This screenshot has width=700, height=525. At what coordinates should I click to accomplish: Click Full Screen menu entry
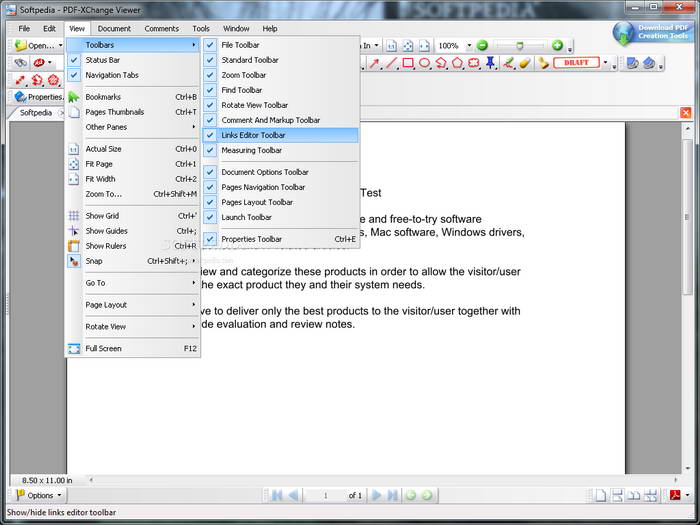133,348
